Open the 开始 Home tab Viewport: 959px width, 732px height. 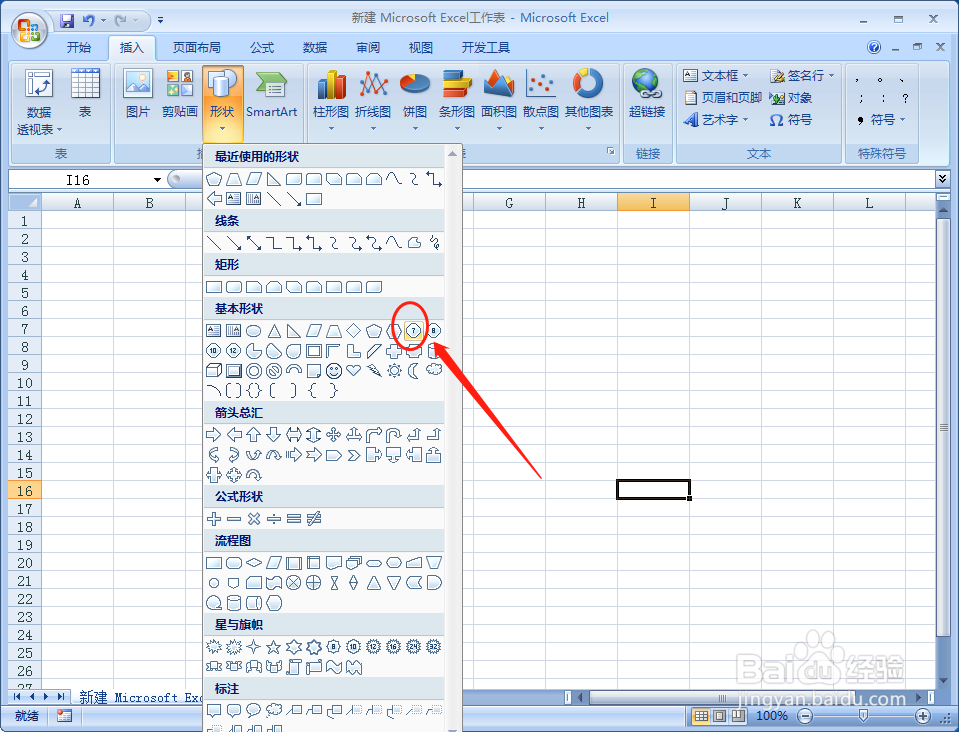pos(79,48)
